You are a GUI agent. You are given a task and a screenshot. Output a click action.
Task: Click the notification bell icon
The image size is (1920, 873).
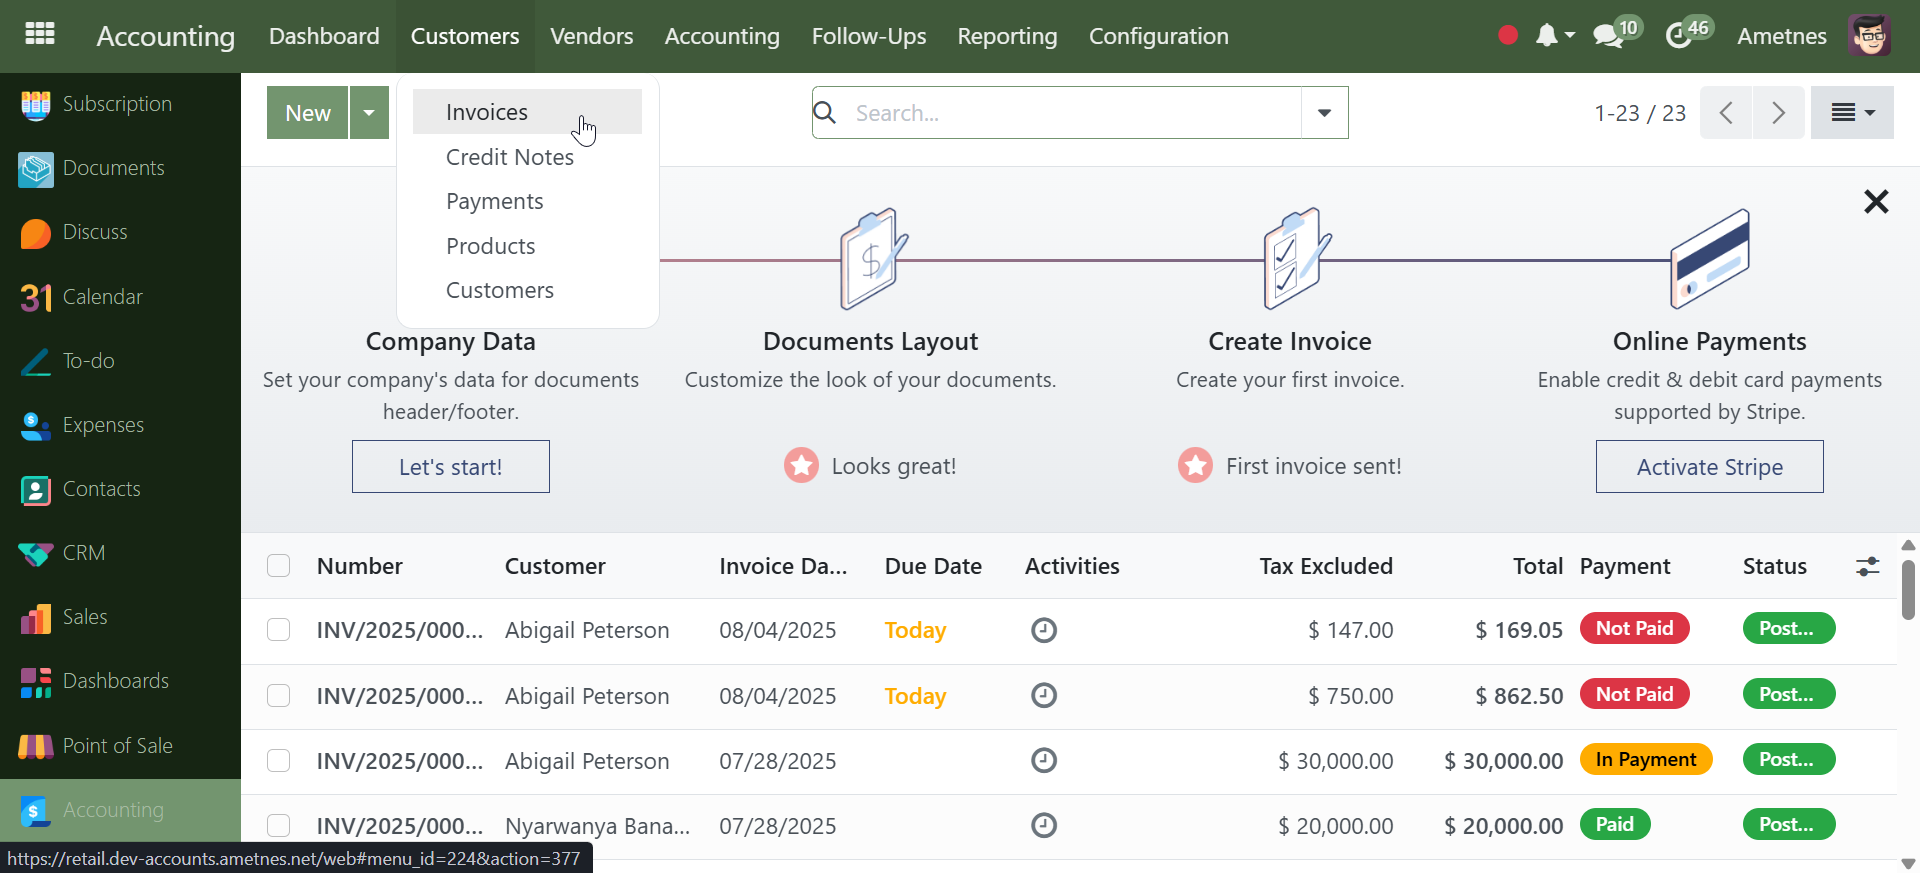[x=1546, y=36]
